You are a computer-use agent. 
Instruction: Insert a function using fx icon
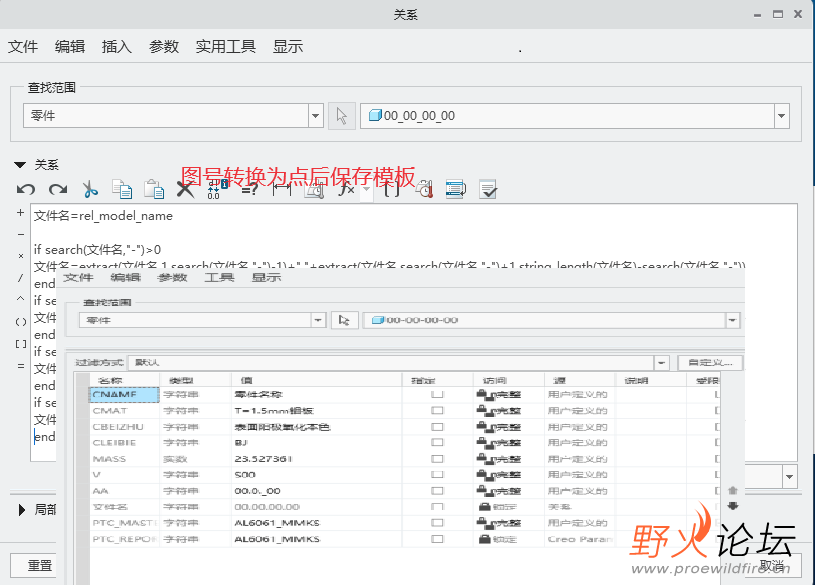[x=347, y=190]
